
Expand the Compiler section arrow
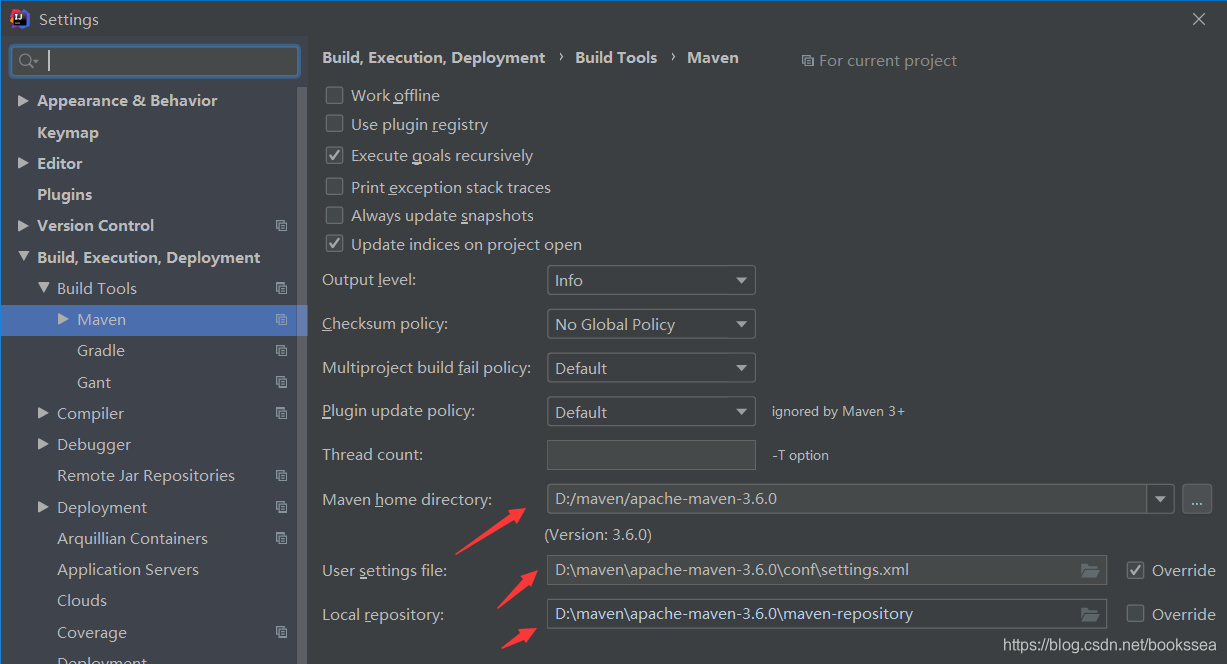43,413
